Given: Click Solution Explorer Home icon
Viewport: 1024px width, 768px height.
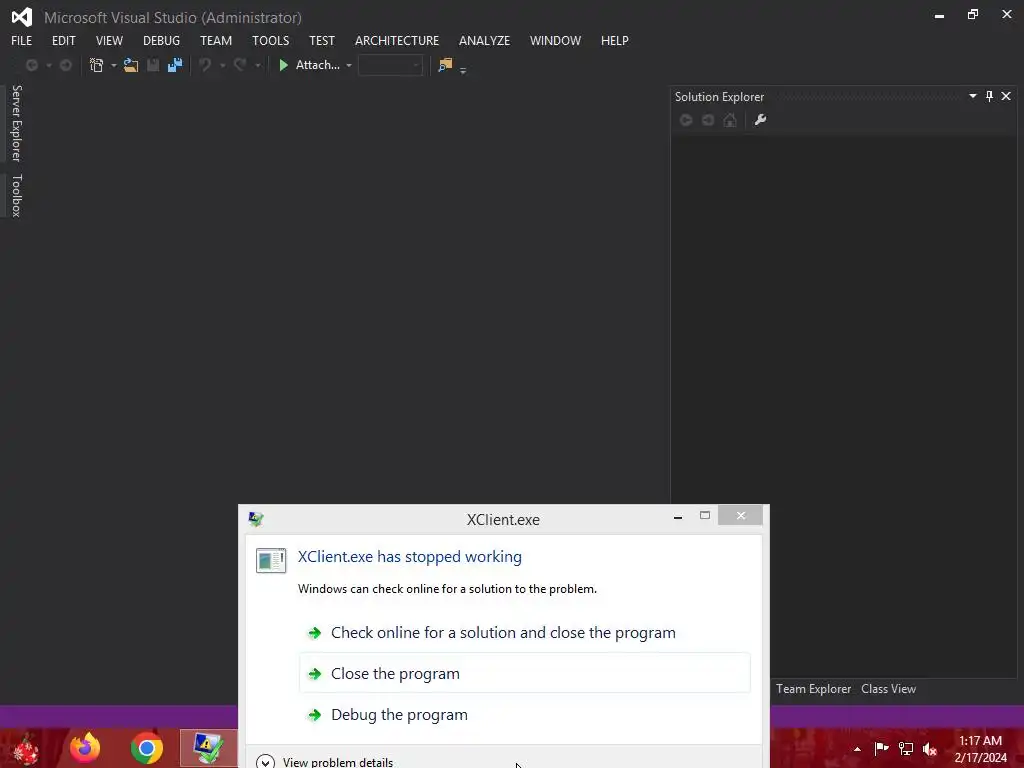Looking at the screenshot, I should point(730,120).
